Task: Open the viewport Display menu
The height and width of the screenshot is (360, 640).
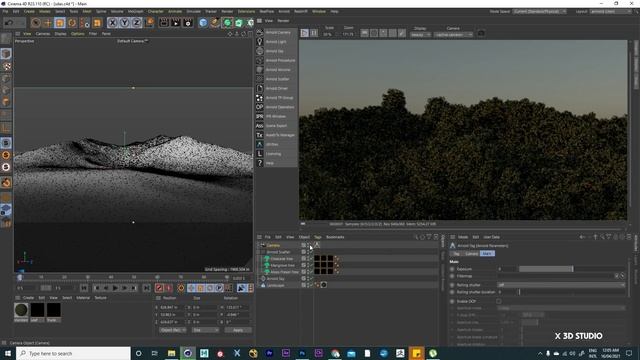Action: (x=60, y=34)
